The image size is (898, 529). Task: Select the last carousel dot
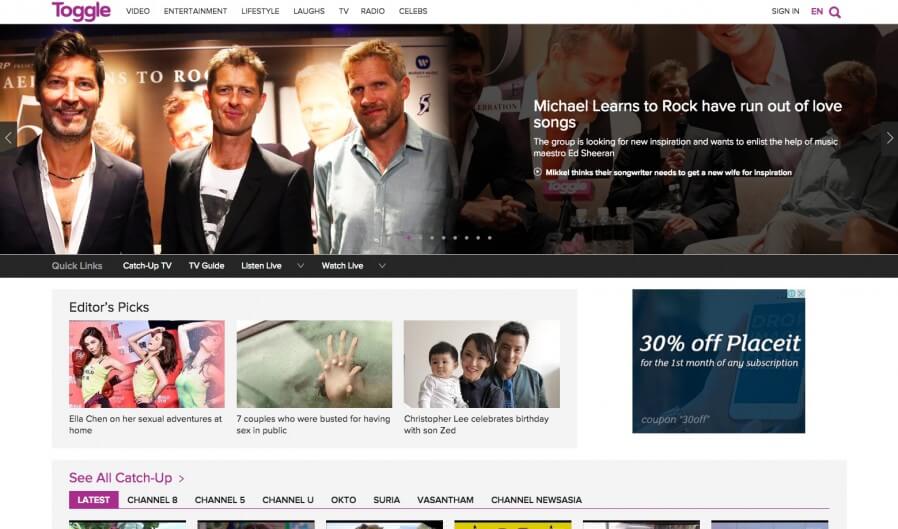click(x=490, y=238)
